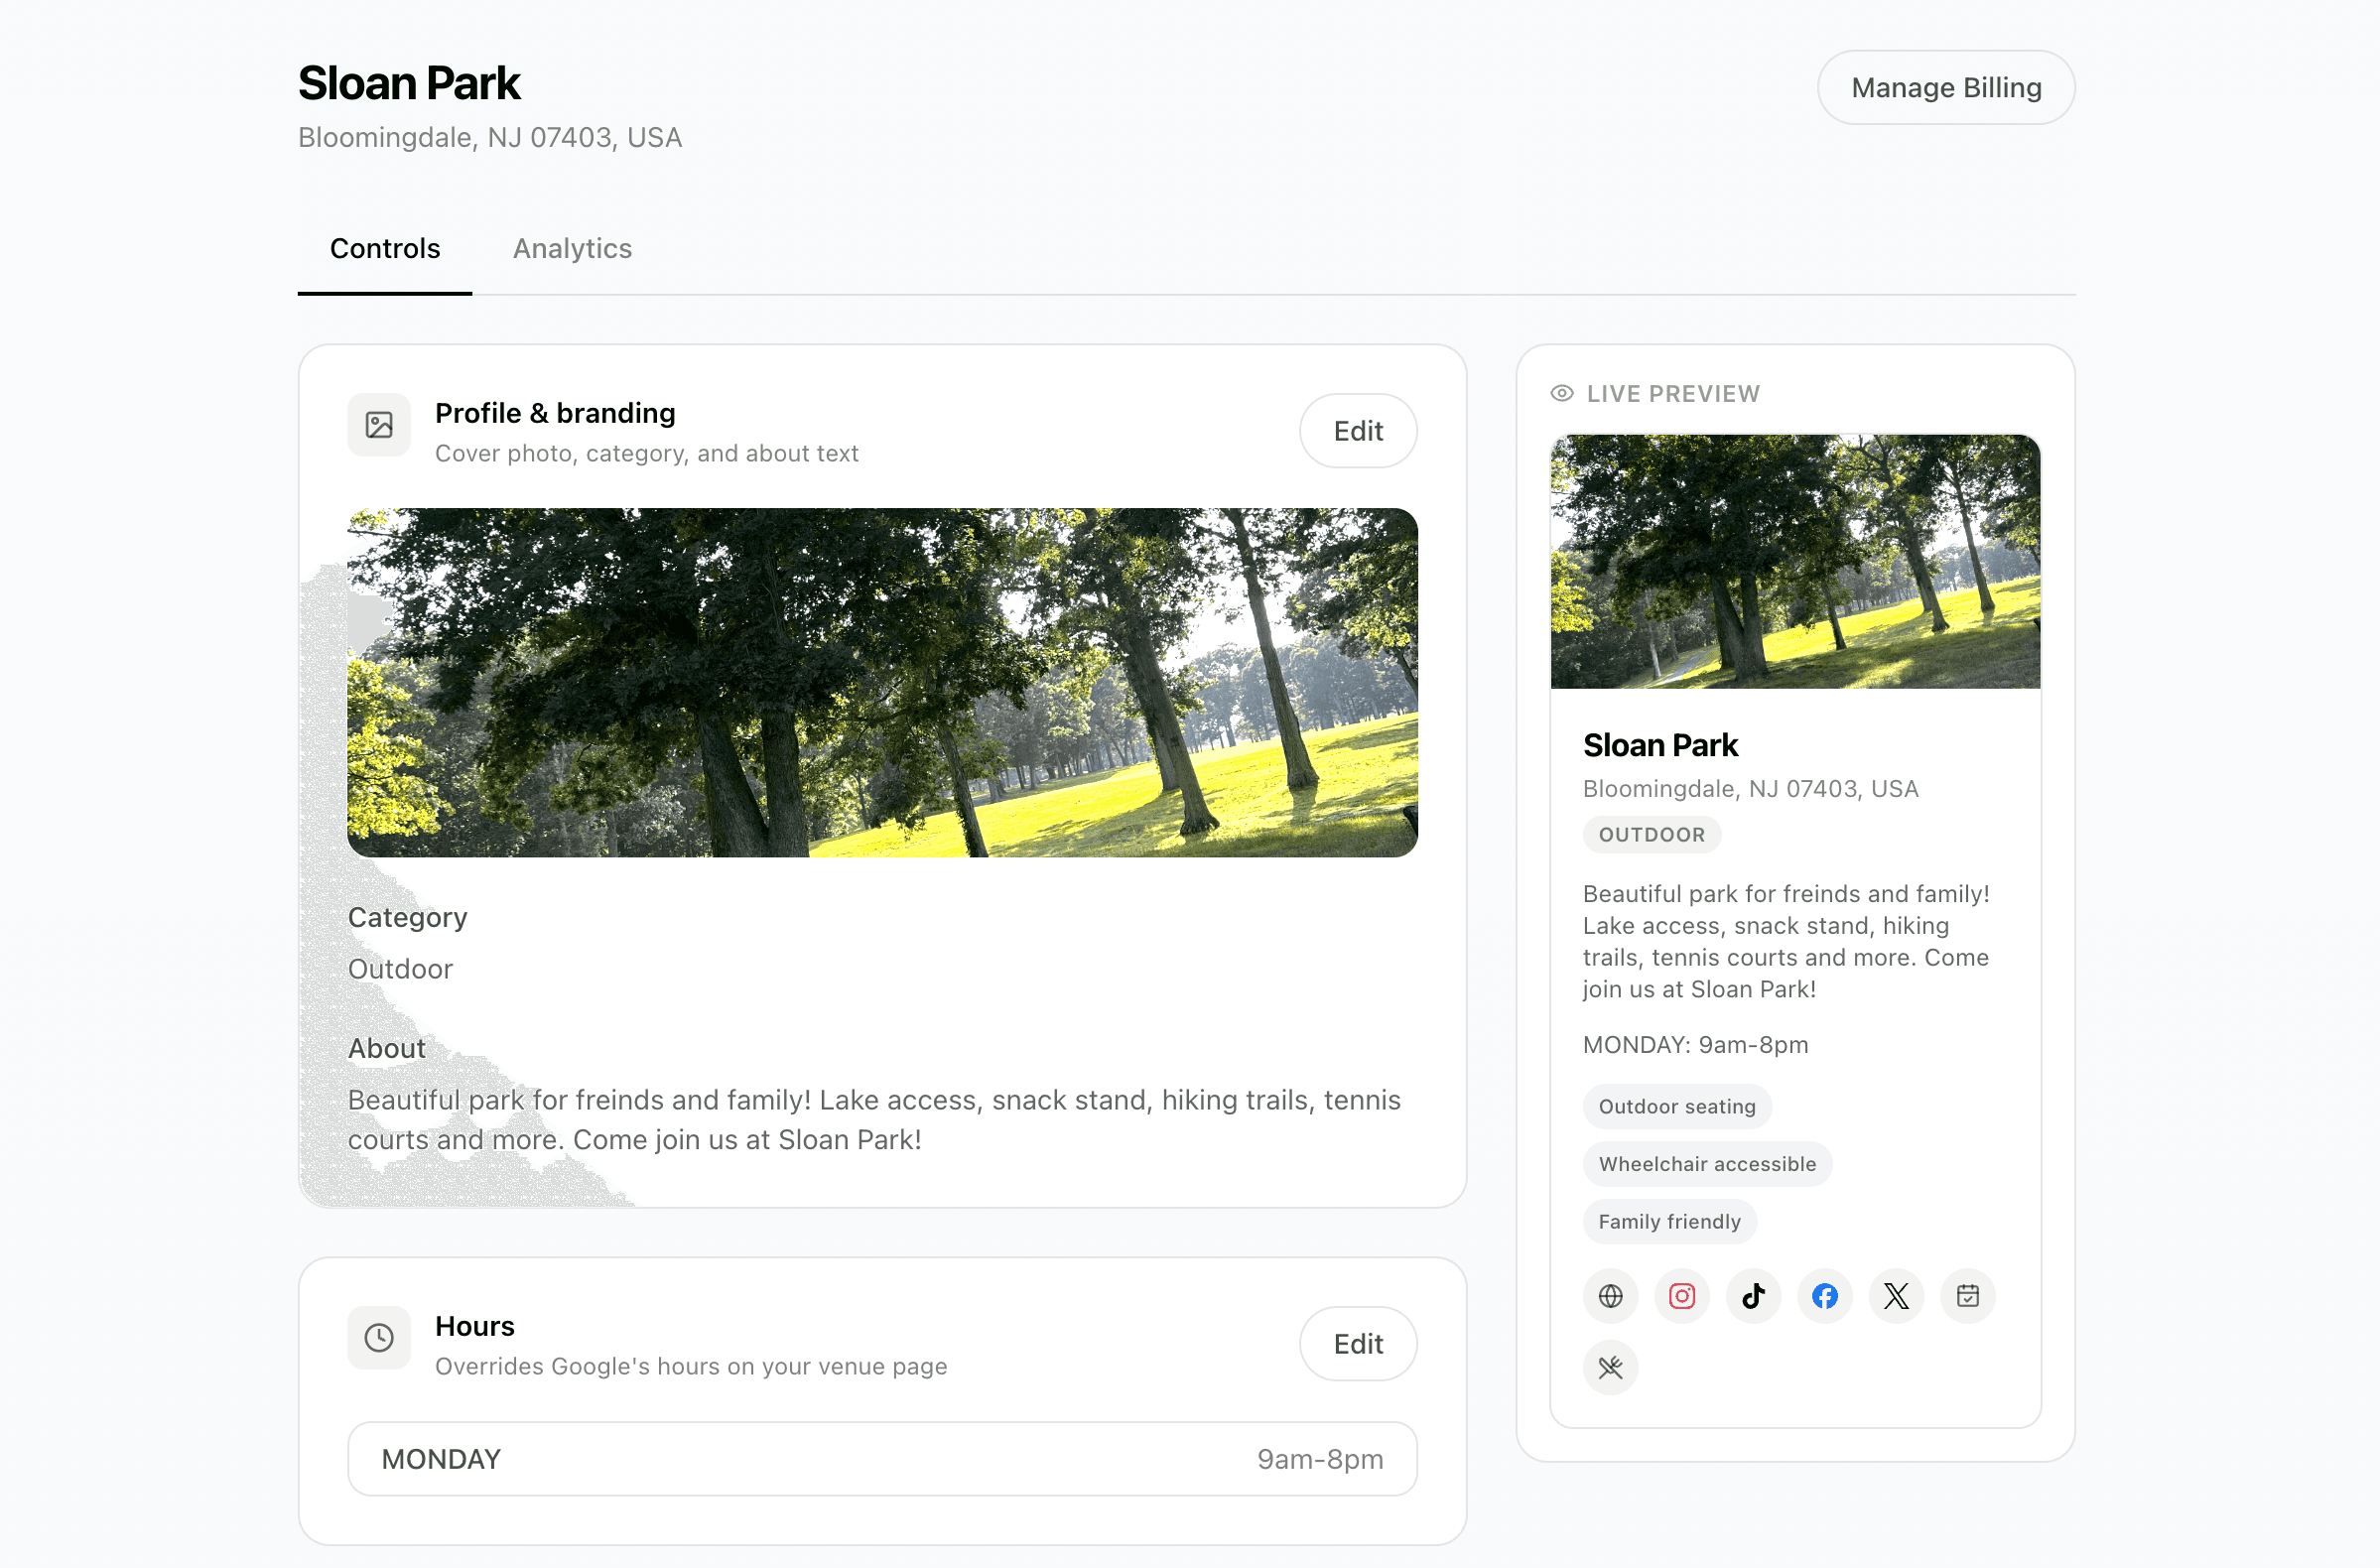This screenshot has width=2380, height=1568.
Task: Click the 'Overrides Google's hours' subtitle
Action: (691, 1366)
